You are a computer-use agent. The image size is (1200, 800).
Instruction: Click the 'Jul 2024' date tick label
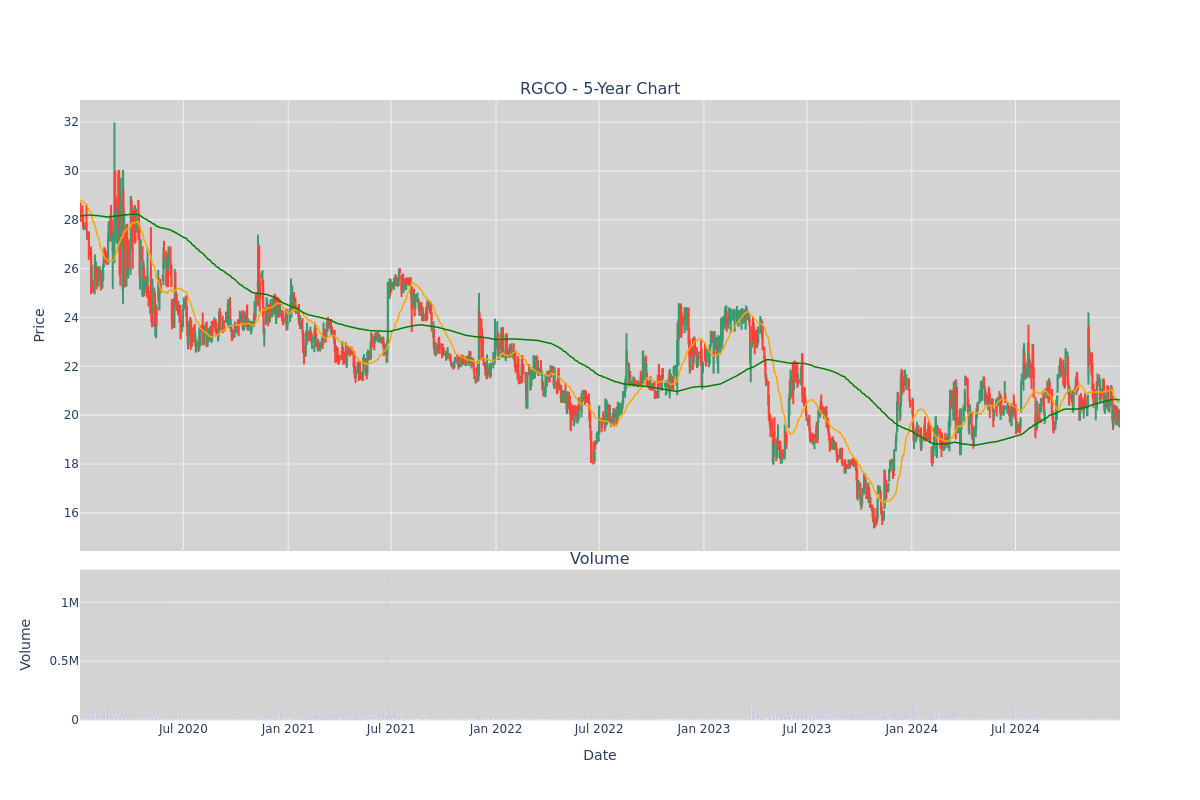pyautogui.click(x=1015, y=729)
